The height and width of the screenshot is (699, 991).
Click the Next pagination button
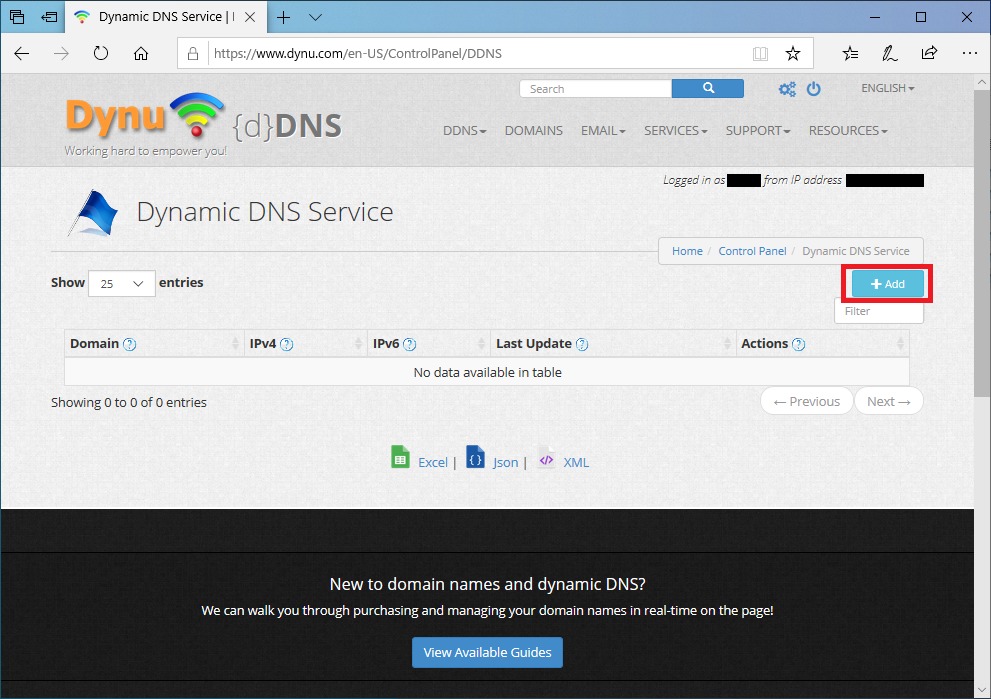click(889, 401)
